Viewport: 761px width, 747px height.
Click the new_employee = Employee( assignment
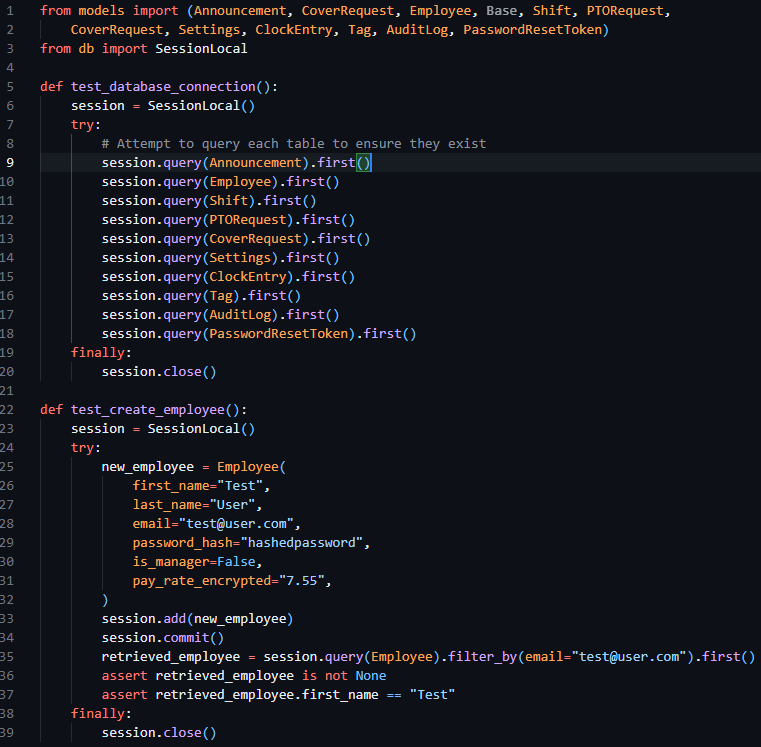pyautogui.click(x=193, y=466)
